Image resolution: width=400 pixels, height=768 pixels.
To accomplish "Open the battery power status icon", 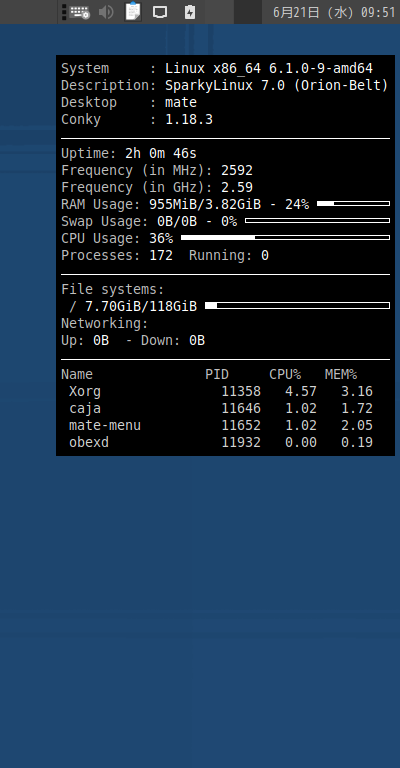I will pyautogui.click(x=190, y=12).
